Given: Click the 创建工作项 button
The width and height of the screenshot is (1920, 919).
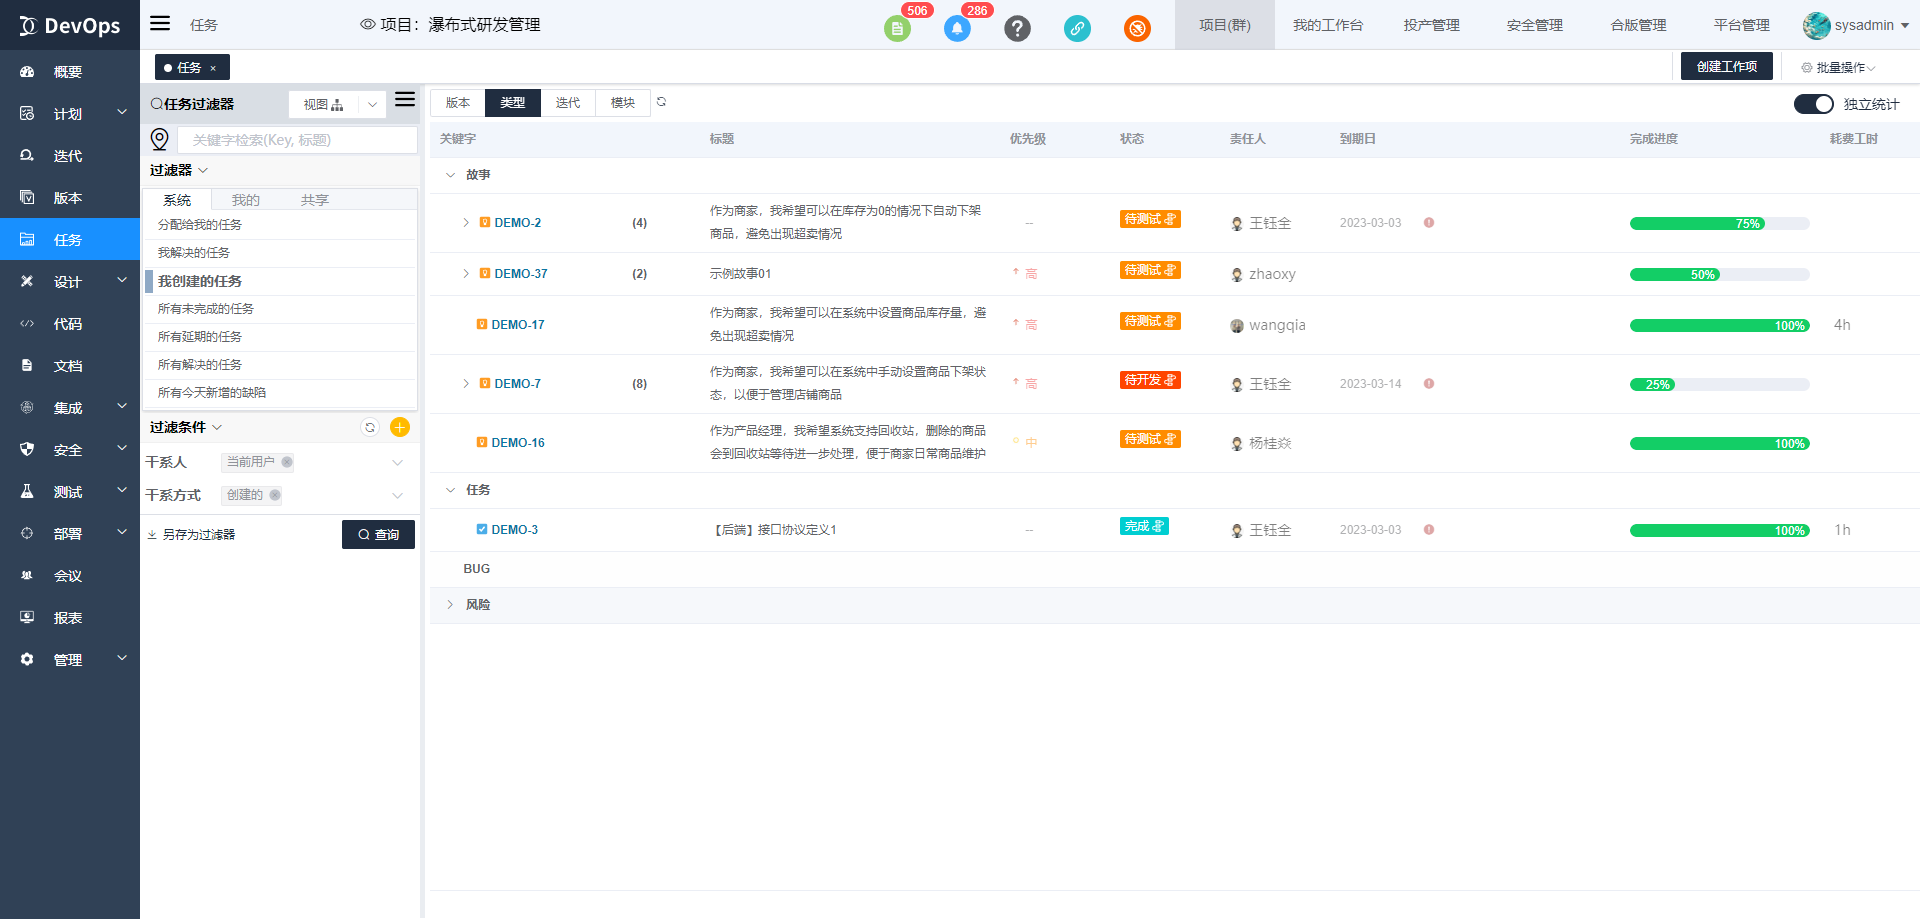Looking at the screenshot, I should click(x=1726, y=67).
